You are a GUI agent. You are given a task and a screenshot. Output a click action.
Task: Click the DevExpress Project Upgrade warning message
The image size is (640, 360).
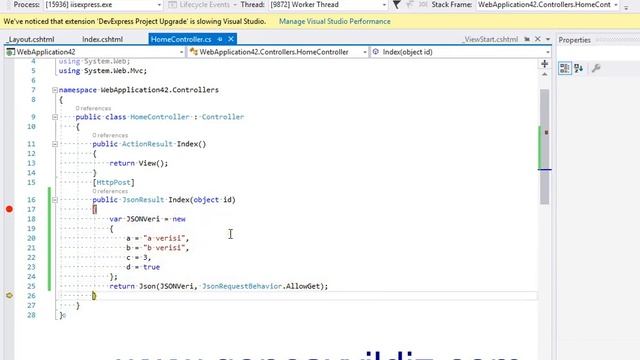click(x=135, y=21)
